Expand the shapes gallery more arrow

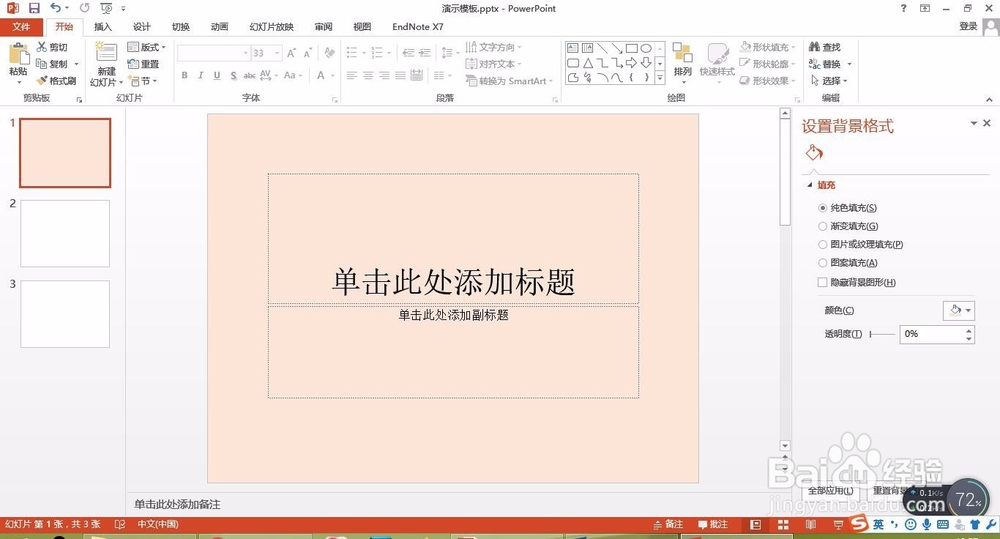click(659, 78)
